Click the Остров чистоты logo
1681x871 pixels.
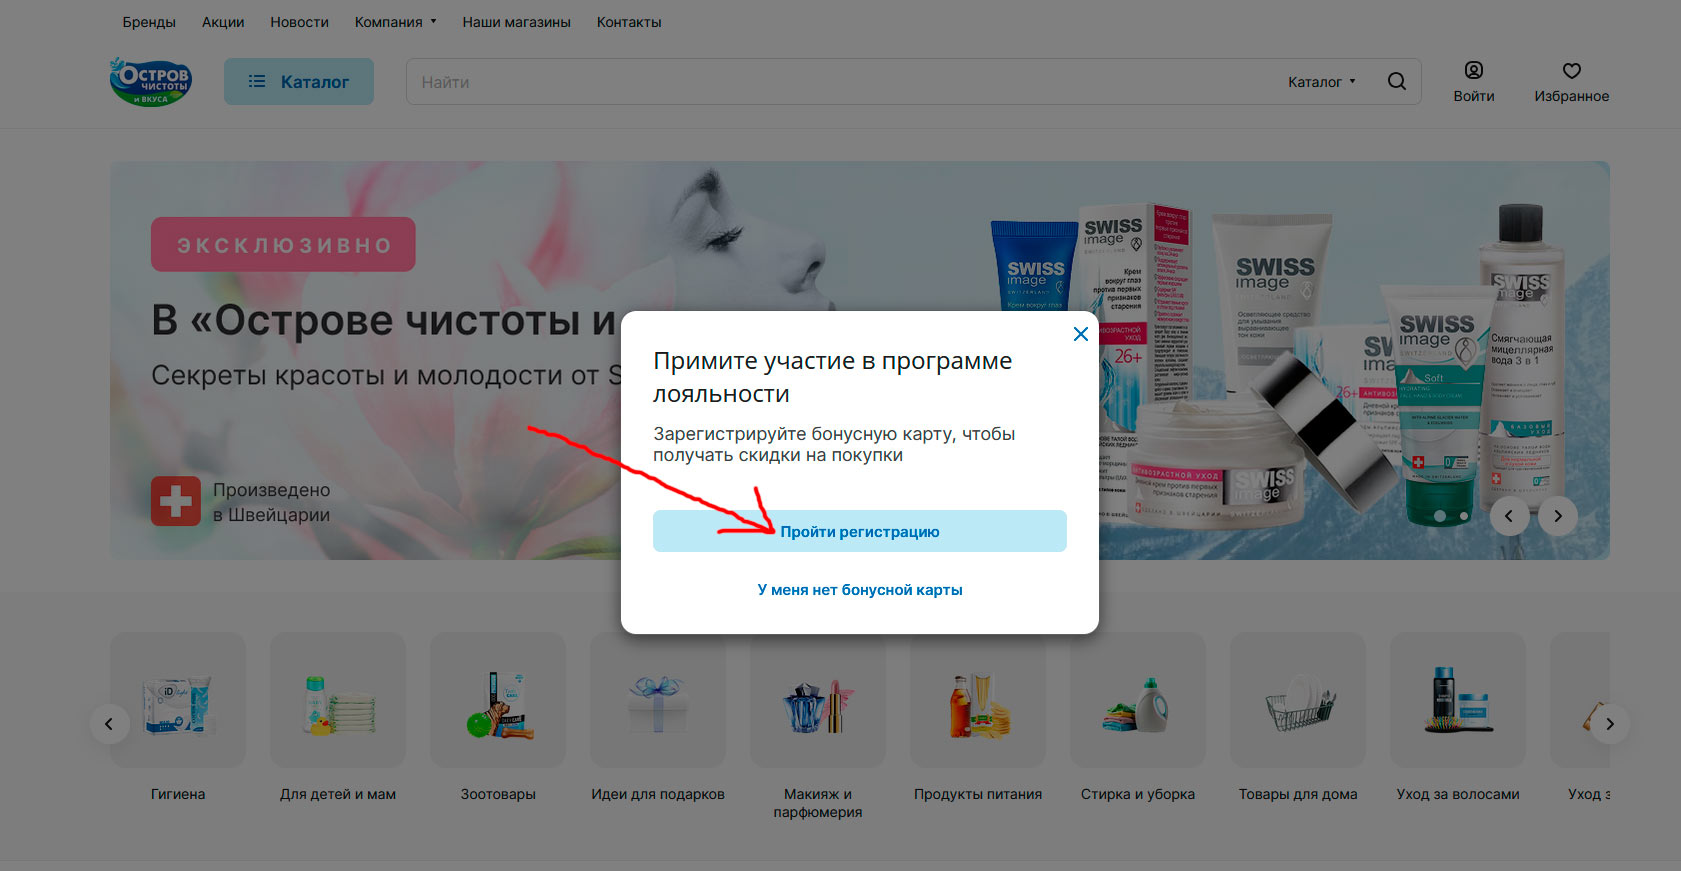point(151,82)
